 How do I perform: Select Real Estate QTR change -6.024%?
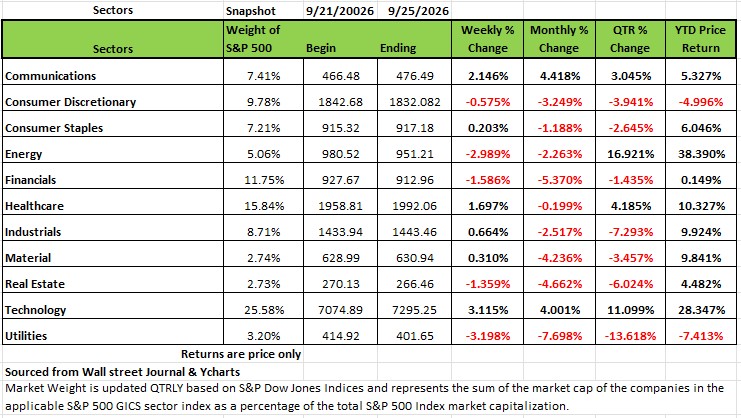click(x=630, y=284)
